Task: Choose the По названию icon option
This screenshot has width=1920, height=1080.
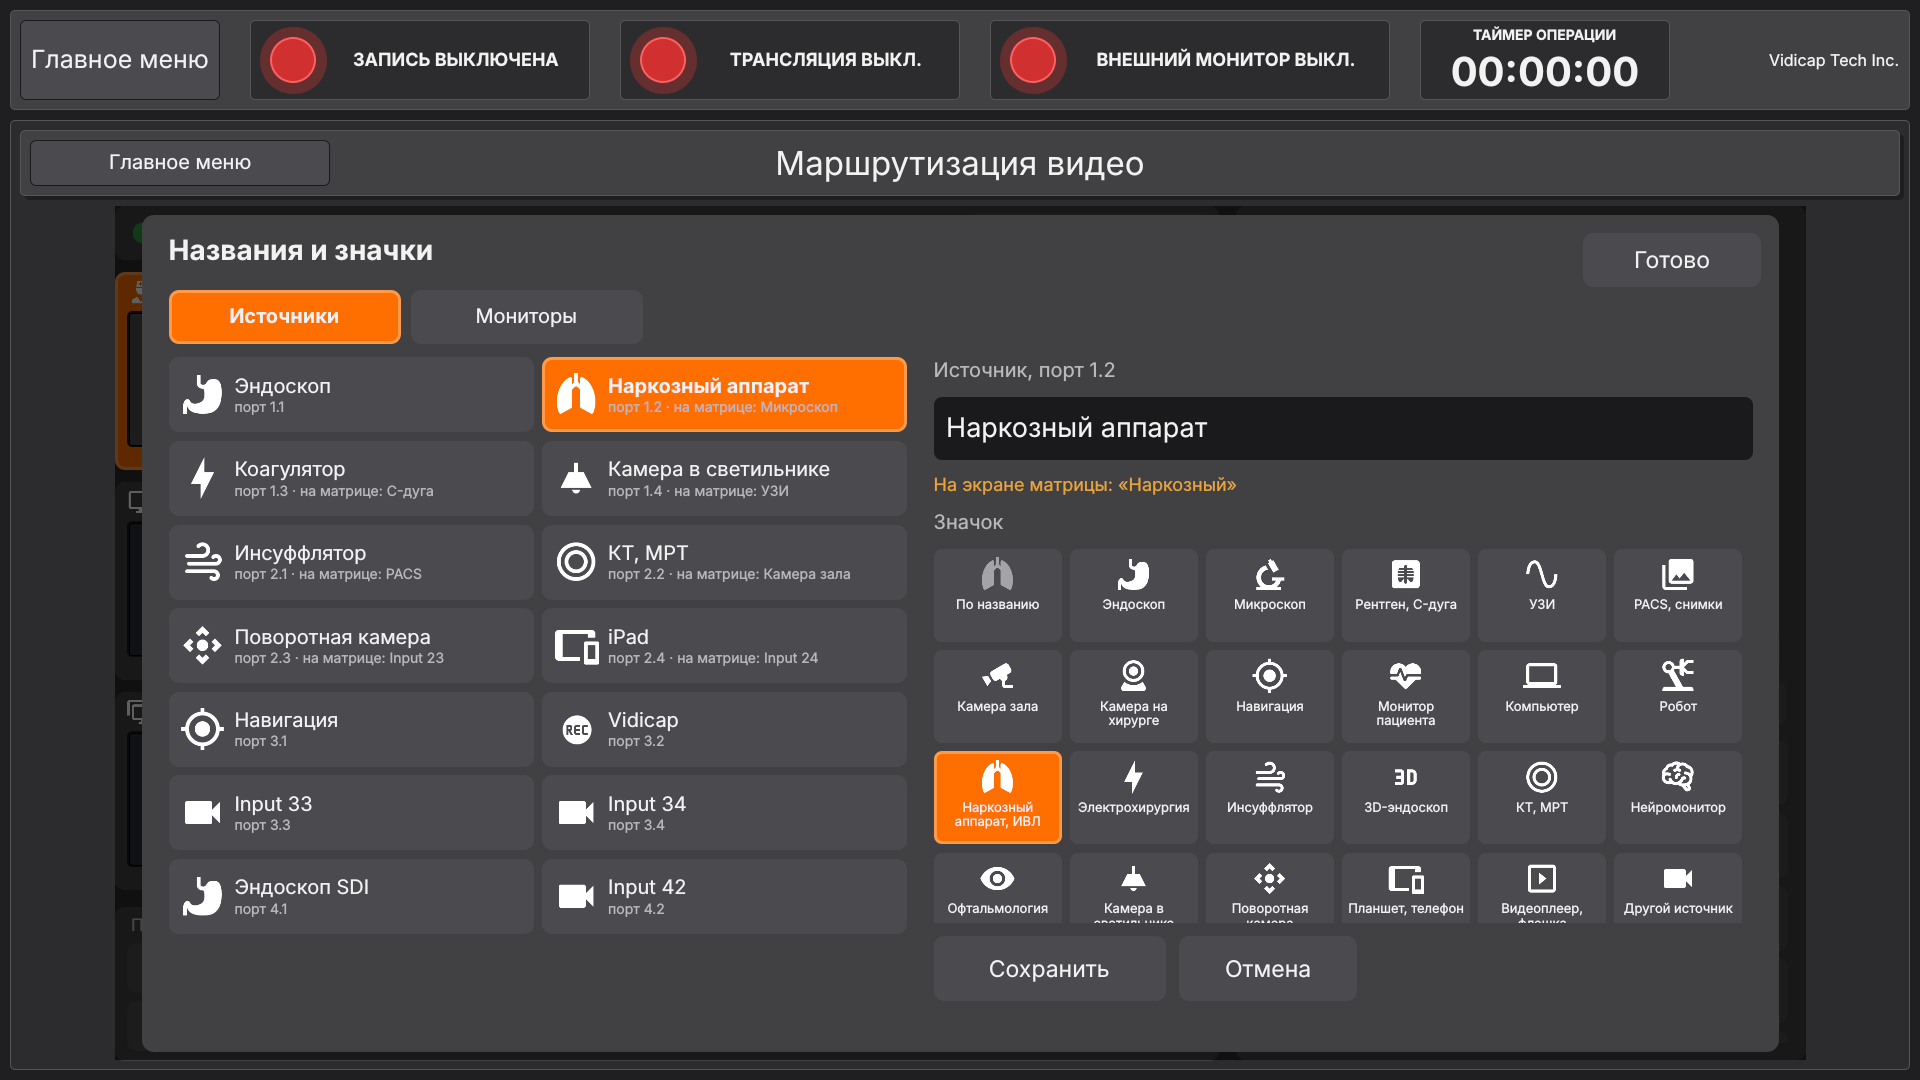Action: click(997, 595)
